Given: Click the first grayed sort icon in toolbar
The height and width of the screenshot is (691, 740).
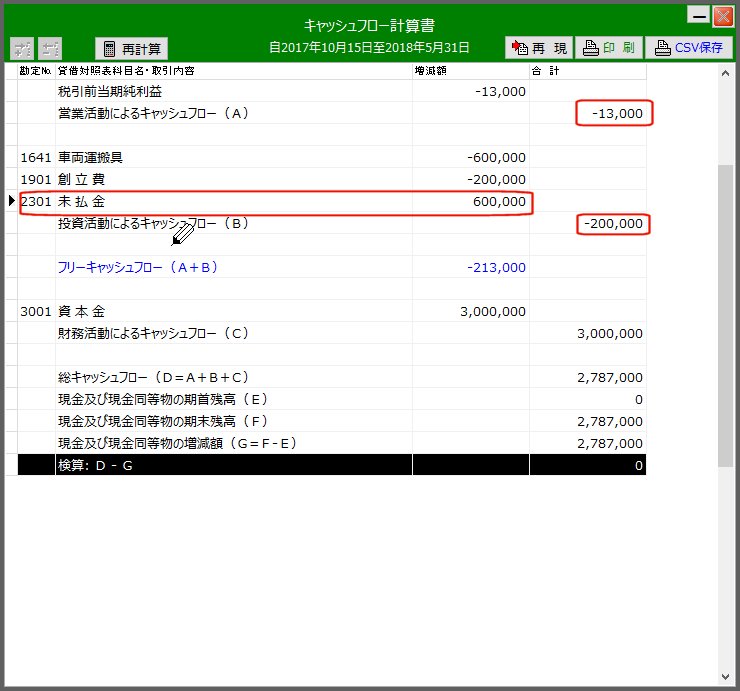Looking at the screenshot, I should coord(22,48).
